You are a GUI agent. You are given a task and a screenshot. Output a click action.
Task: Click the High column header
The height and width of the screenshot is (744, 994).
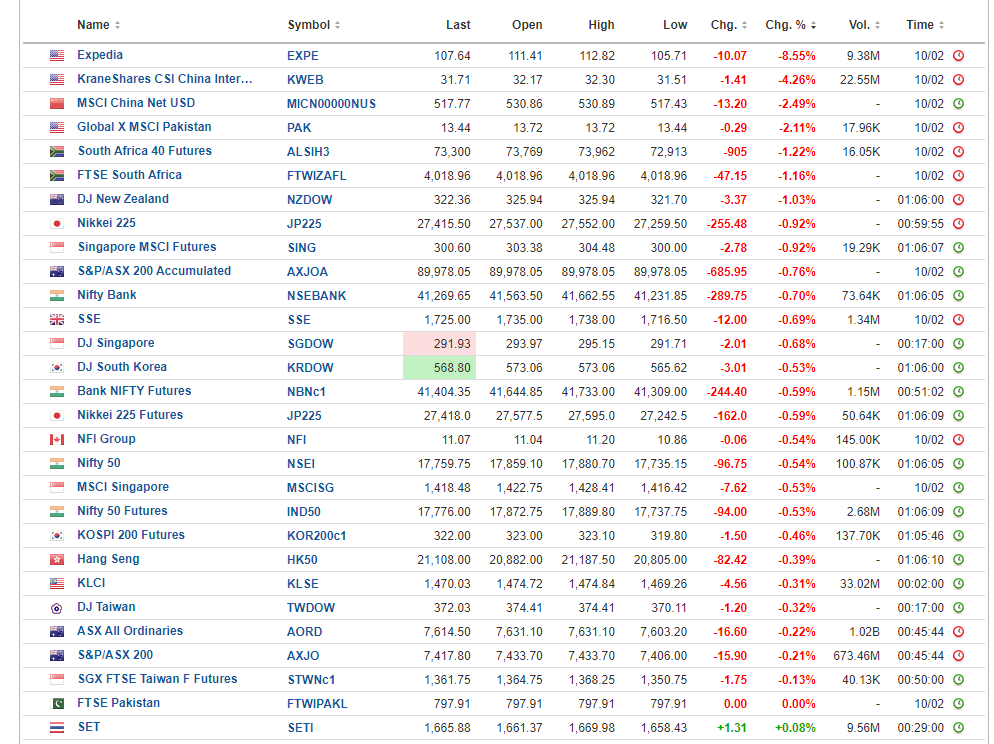[x=601, y=25]
